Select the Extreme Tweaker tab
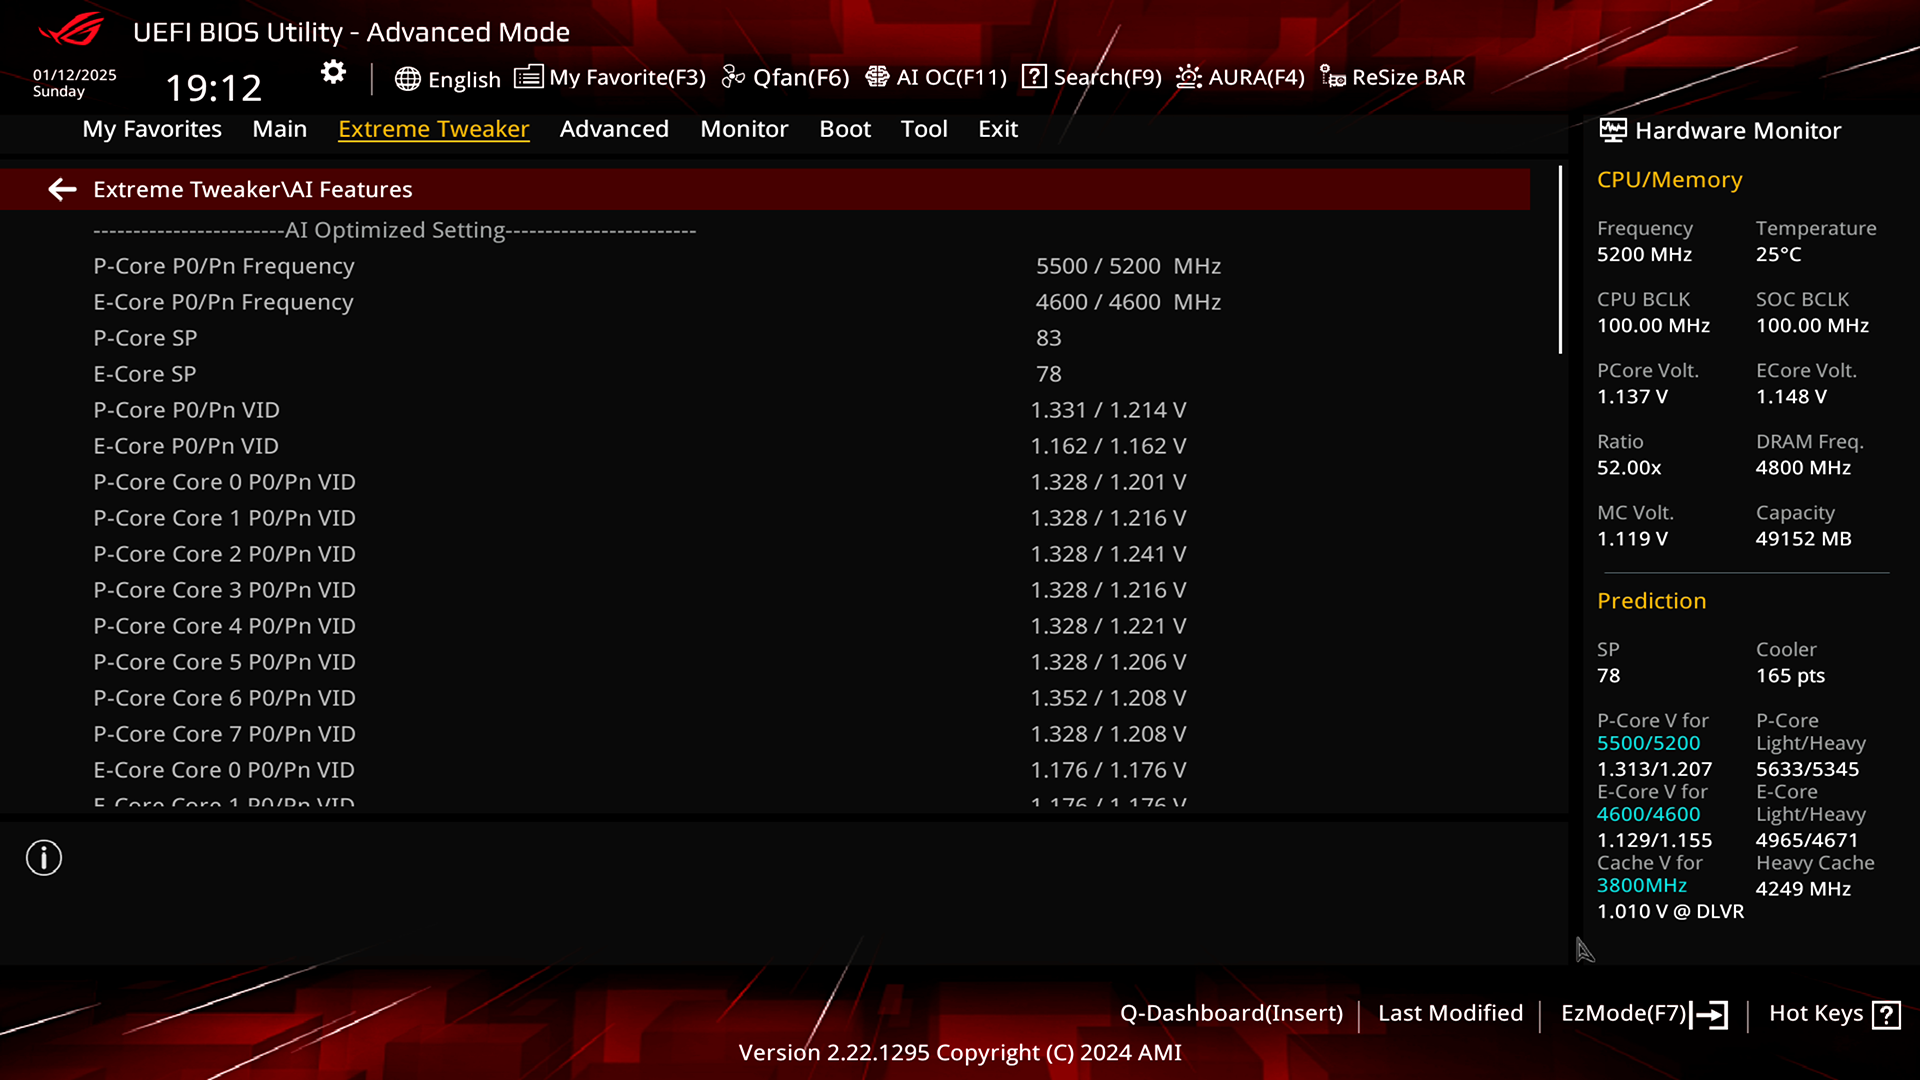 [x=434, y=128]
